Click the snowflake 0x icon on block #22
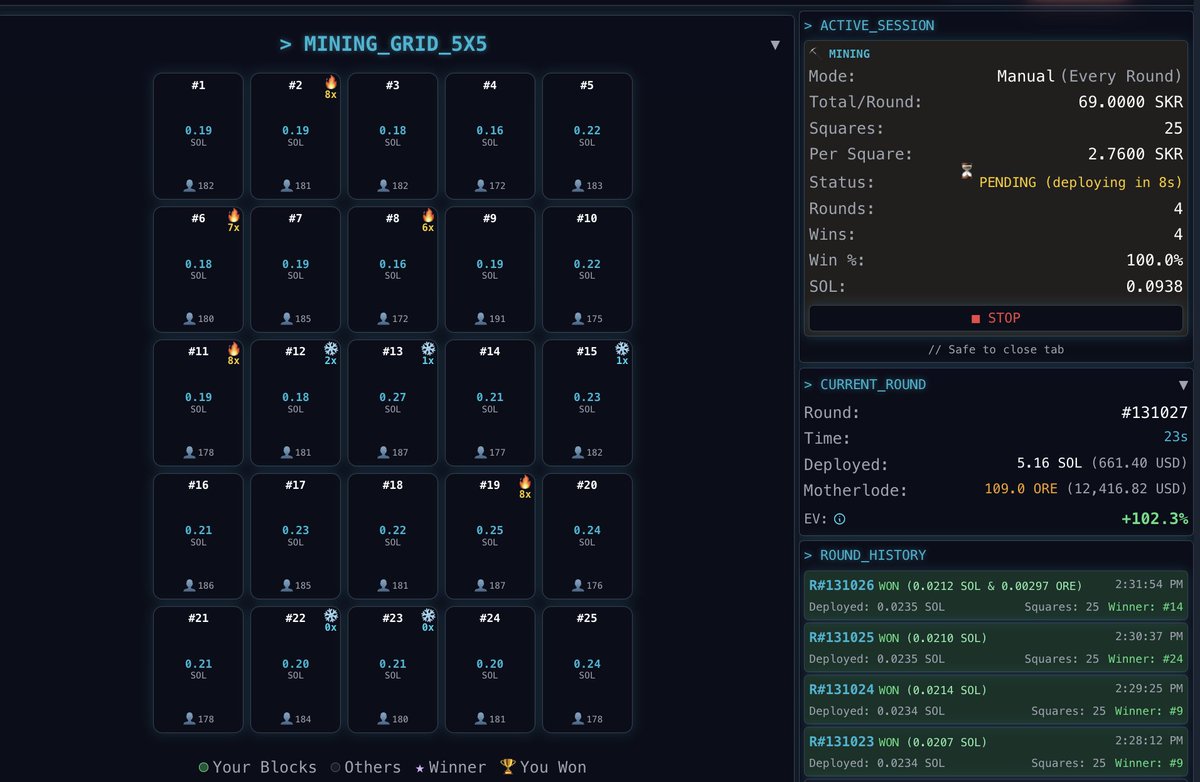This screenshot has width=1200, height=782. [331, 615]
